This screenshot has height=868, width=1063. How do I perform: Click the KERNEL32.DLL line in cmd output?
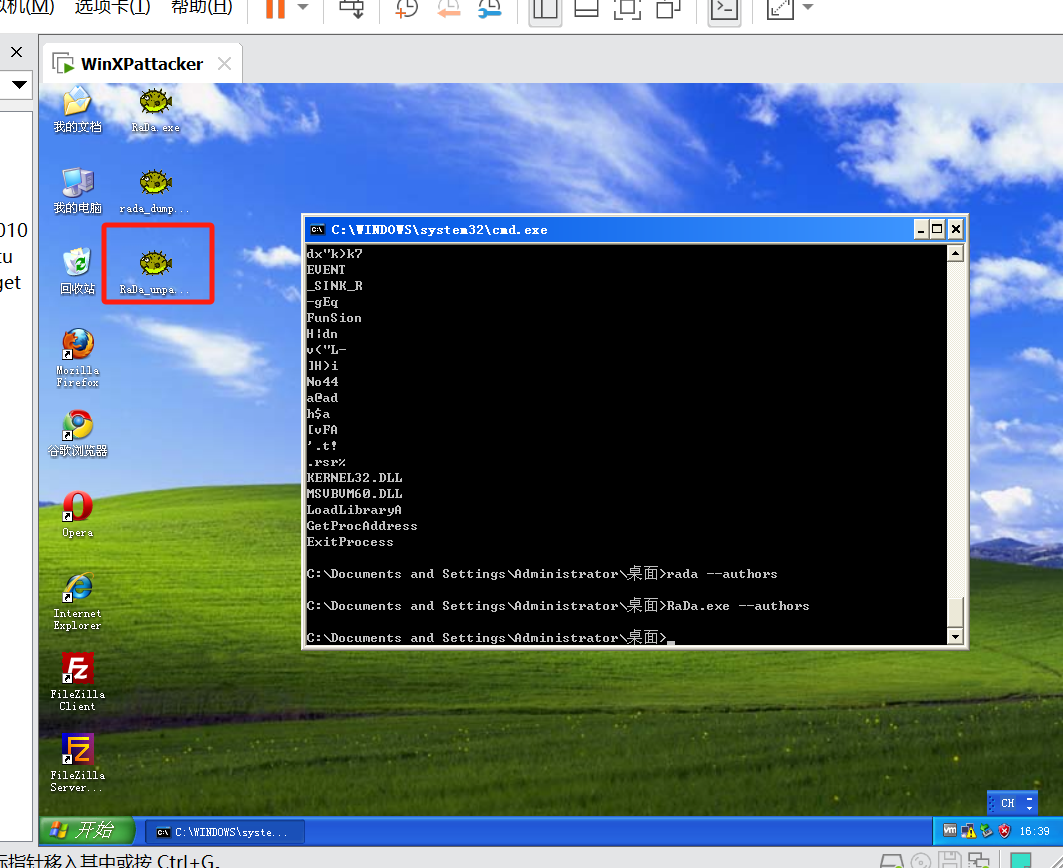[x=355, y=477]
